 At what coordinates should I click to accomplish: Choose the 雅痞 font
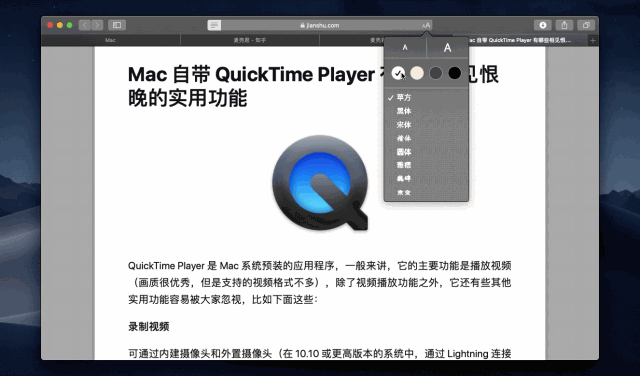[426, 165]
